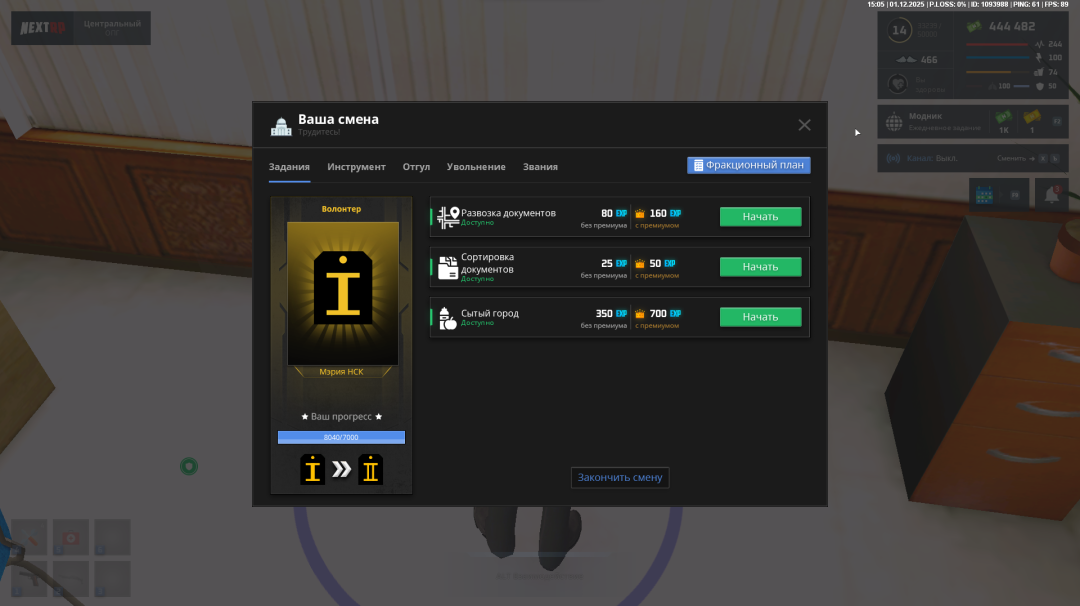The height and width of the screenshot is (606, 1080).
Task: End the shift with Закончить смену
Action: (x=620, y=477)
